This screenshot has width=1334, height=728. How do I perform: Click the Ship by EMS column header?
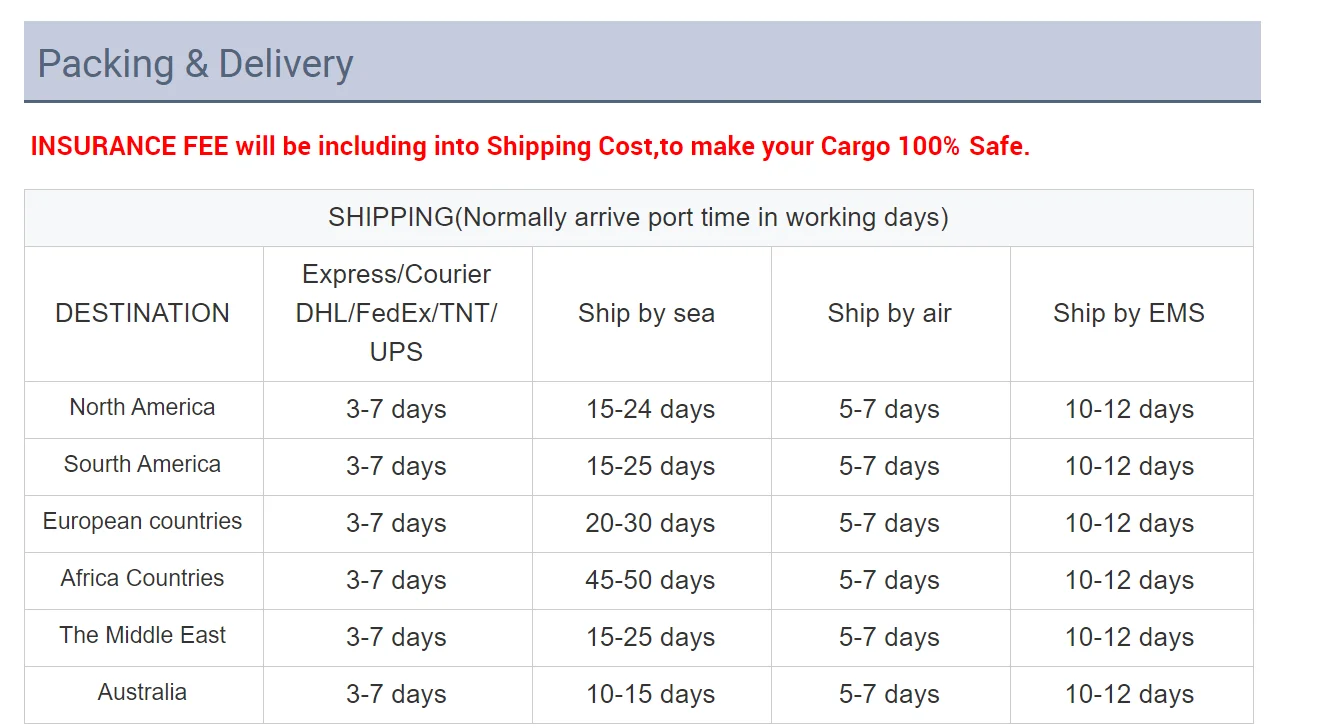1128,313
